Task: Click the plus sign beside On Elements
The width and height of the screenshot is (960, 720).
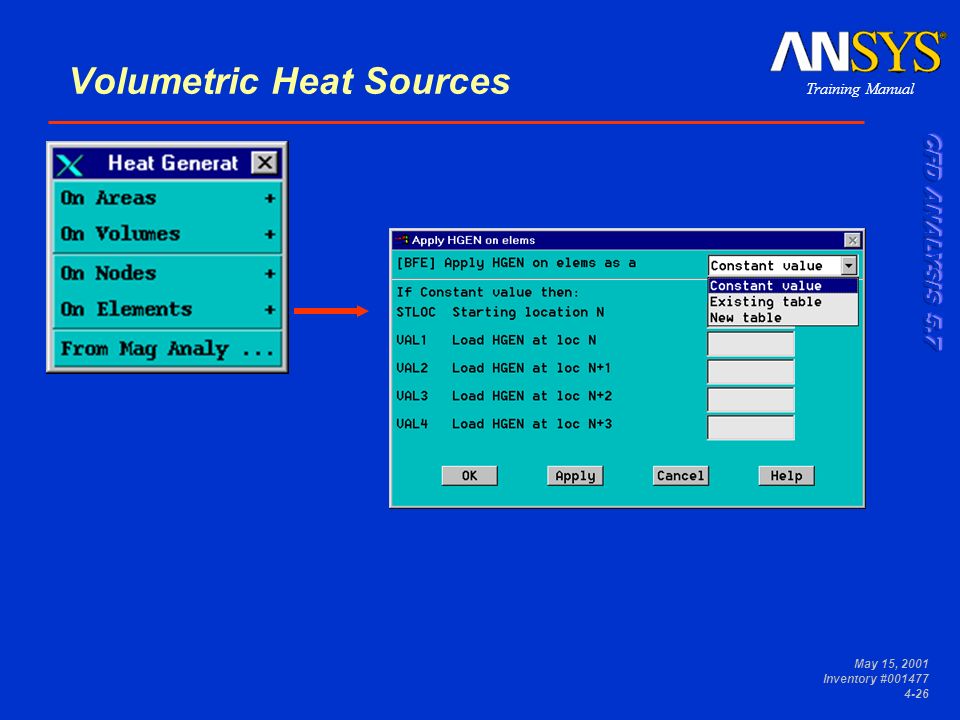Action: 269,310
